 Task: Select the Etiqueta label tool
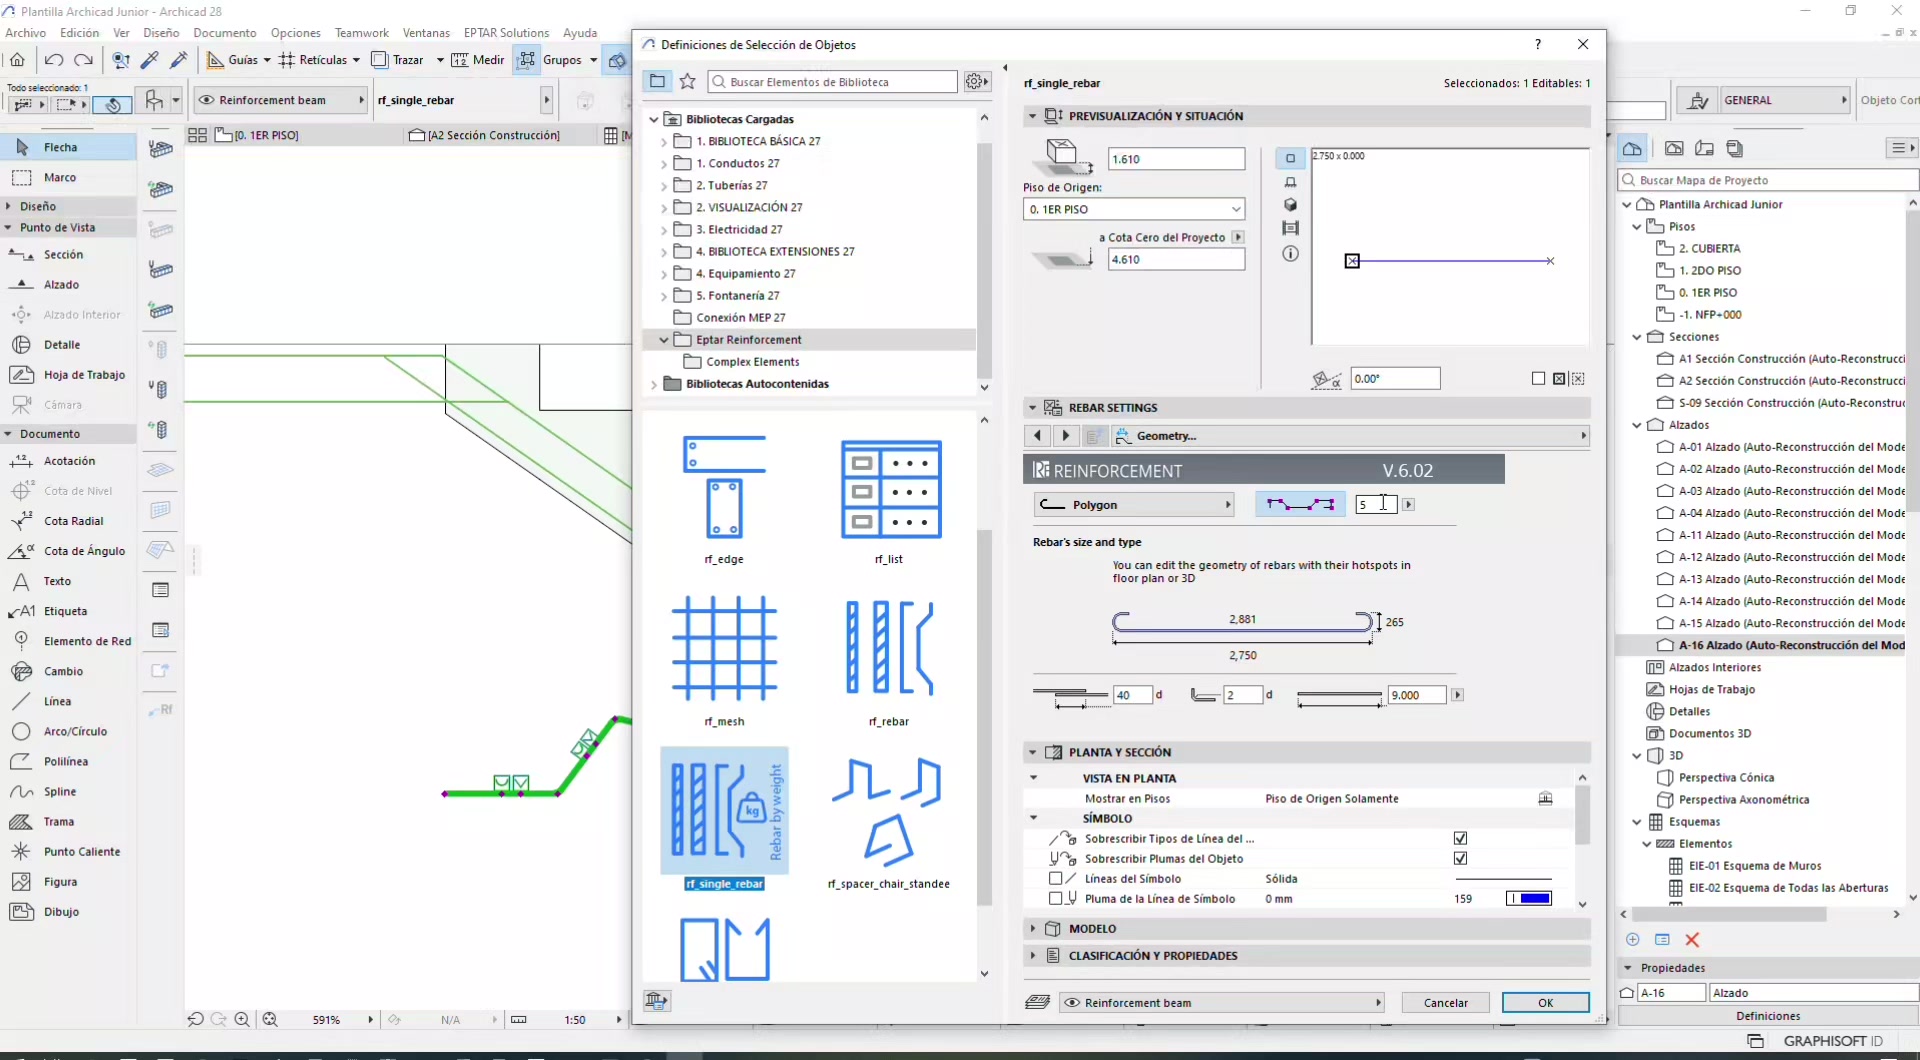[68, 611]
